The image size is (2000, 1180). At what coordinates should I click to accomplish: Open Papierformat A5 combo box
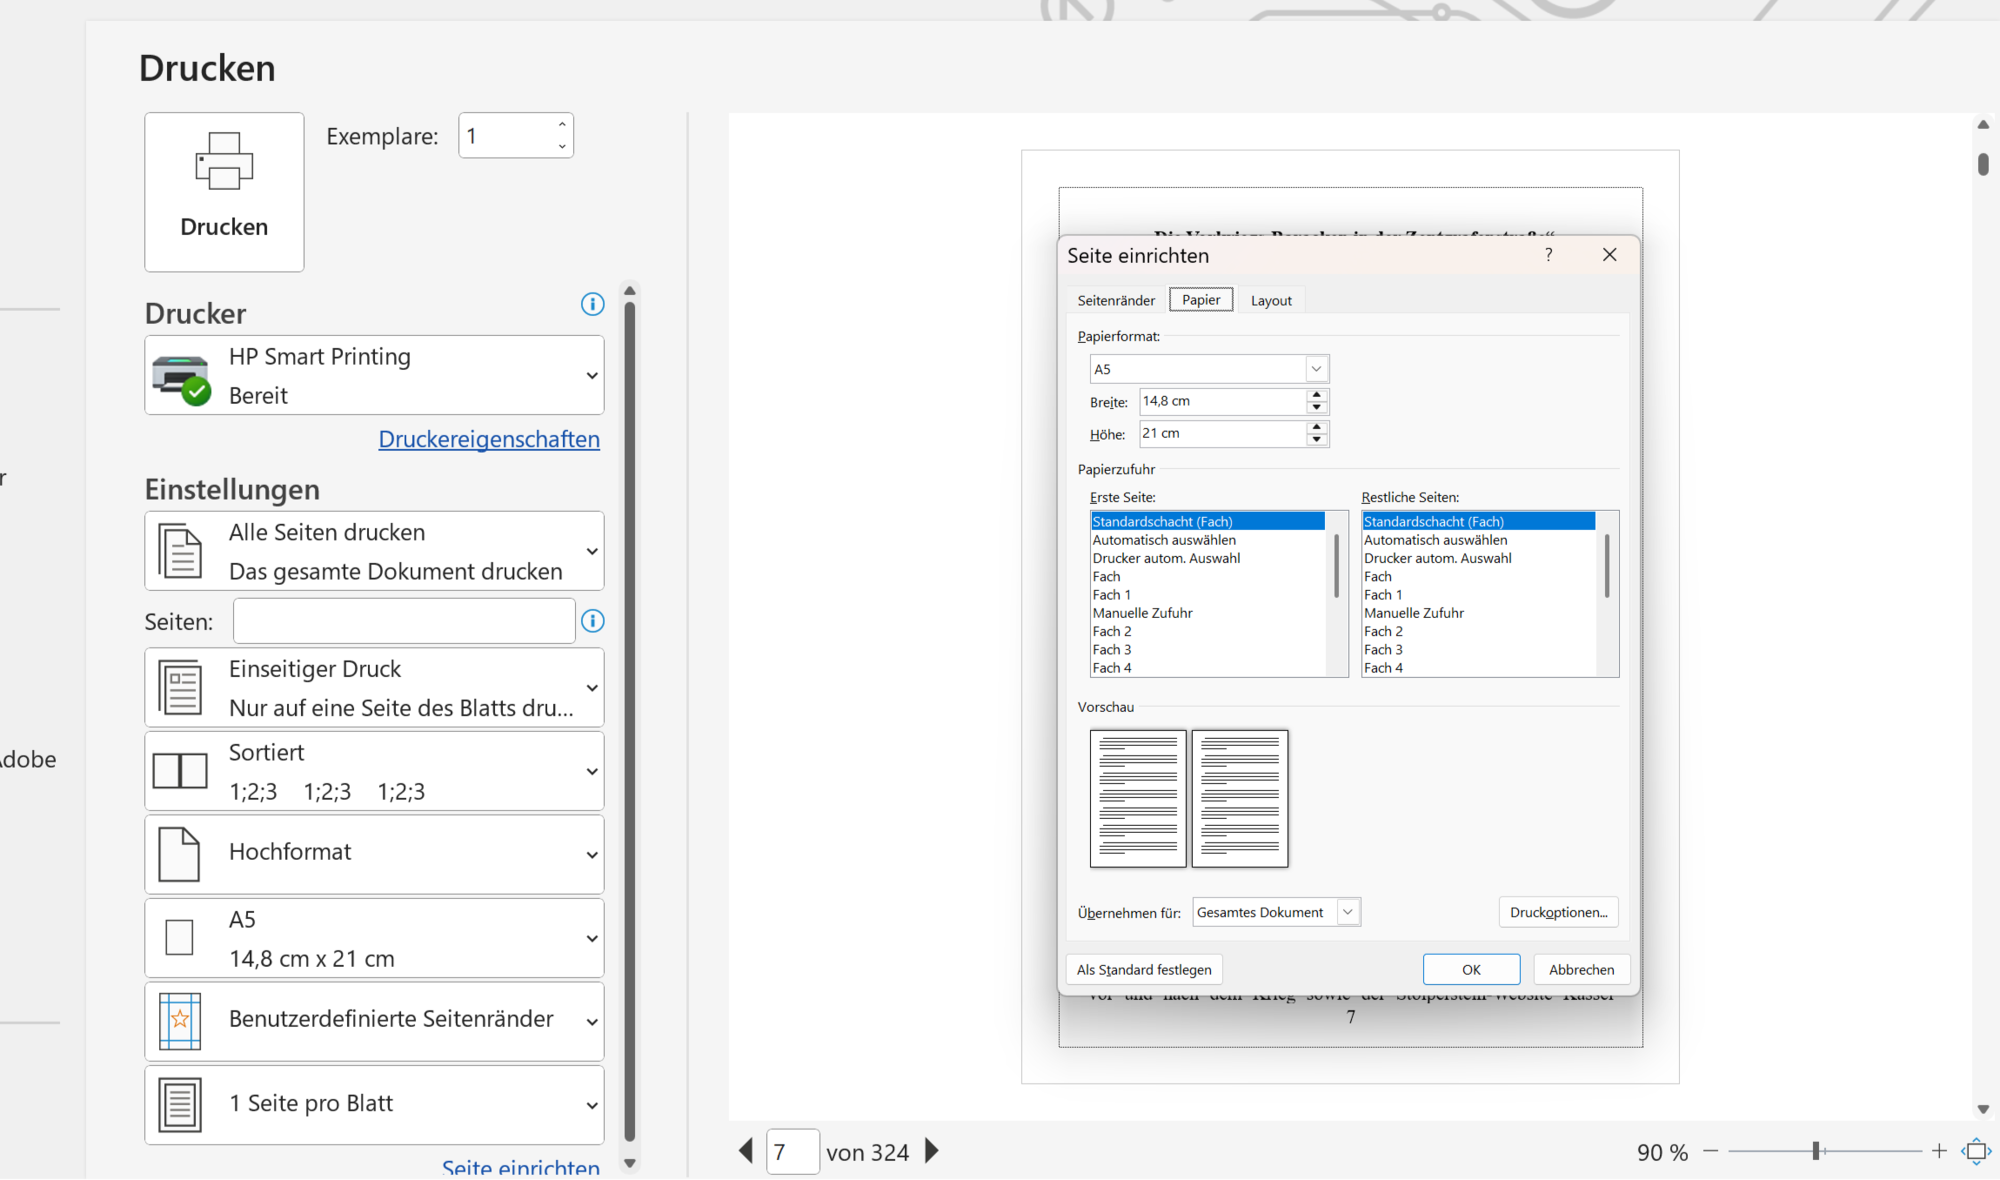(x=1209, y=369)
